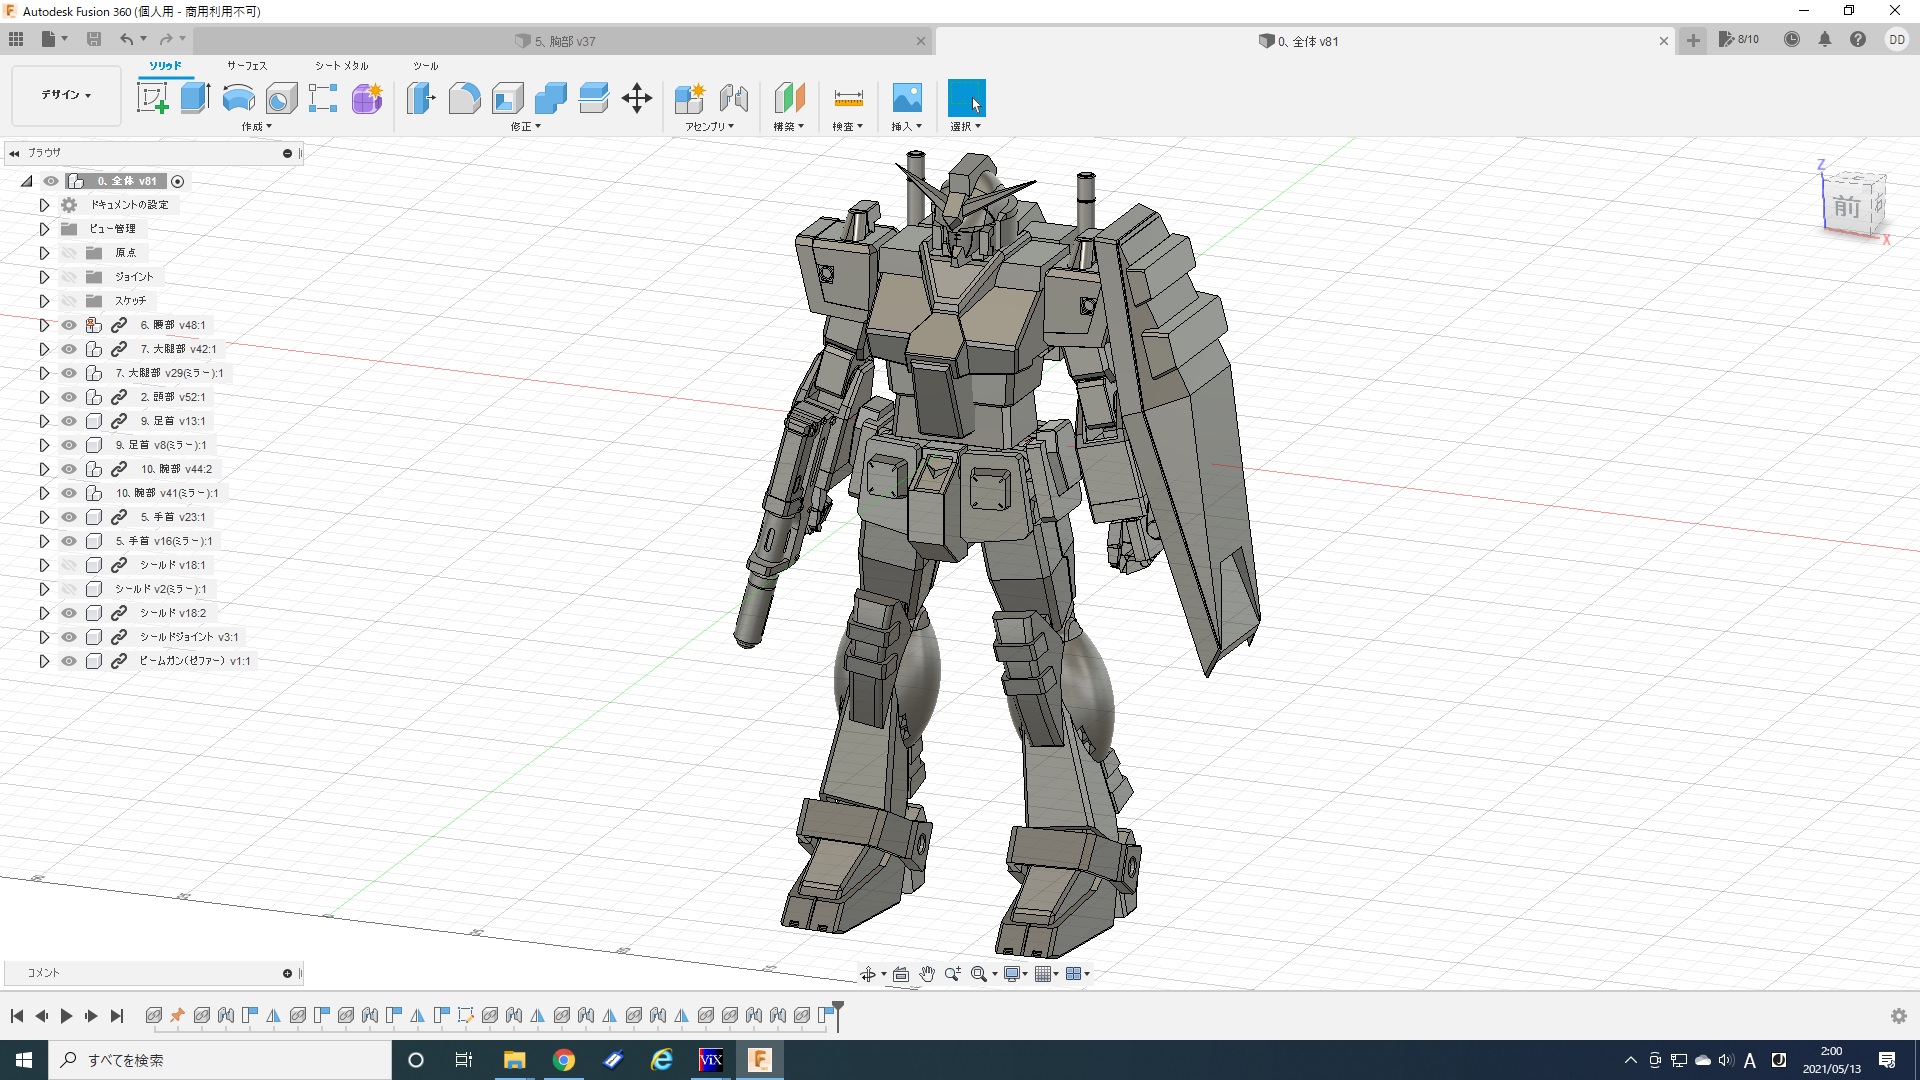Hide the 6. 腰部 v48:1 component
The image size is (1920, 1080).
pyautogui.click(x=68, y=325)
